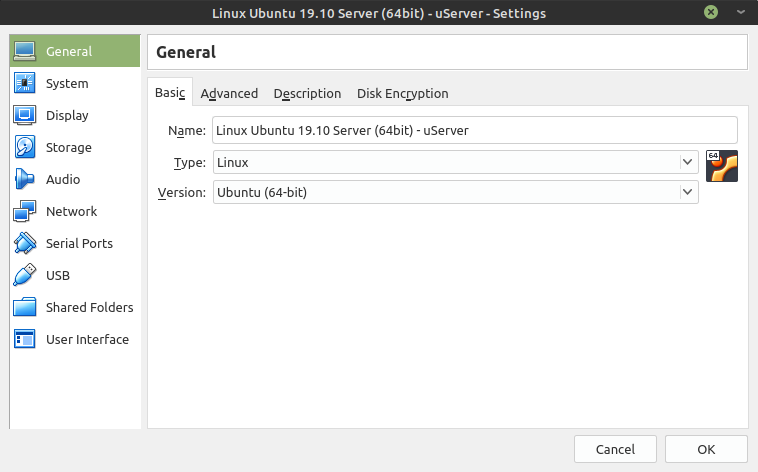This screenshot has height=472, width=758.
Task: Open the User Interface label
Action: [x=87, y=339]
